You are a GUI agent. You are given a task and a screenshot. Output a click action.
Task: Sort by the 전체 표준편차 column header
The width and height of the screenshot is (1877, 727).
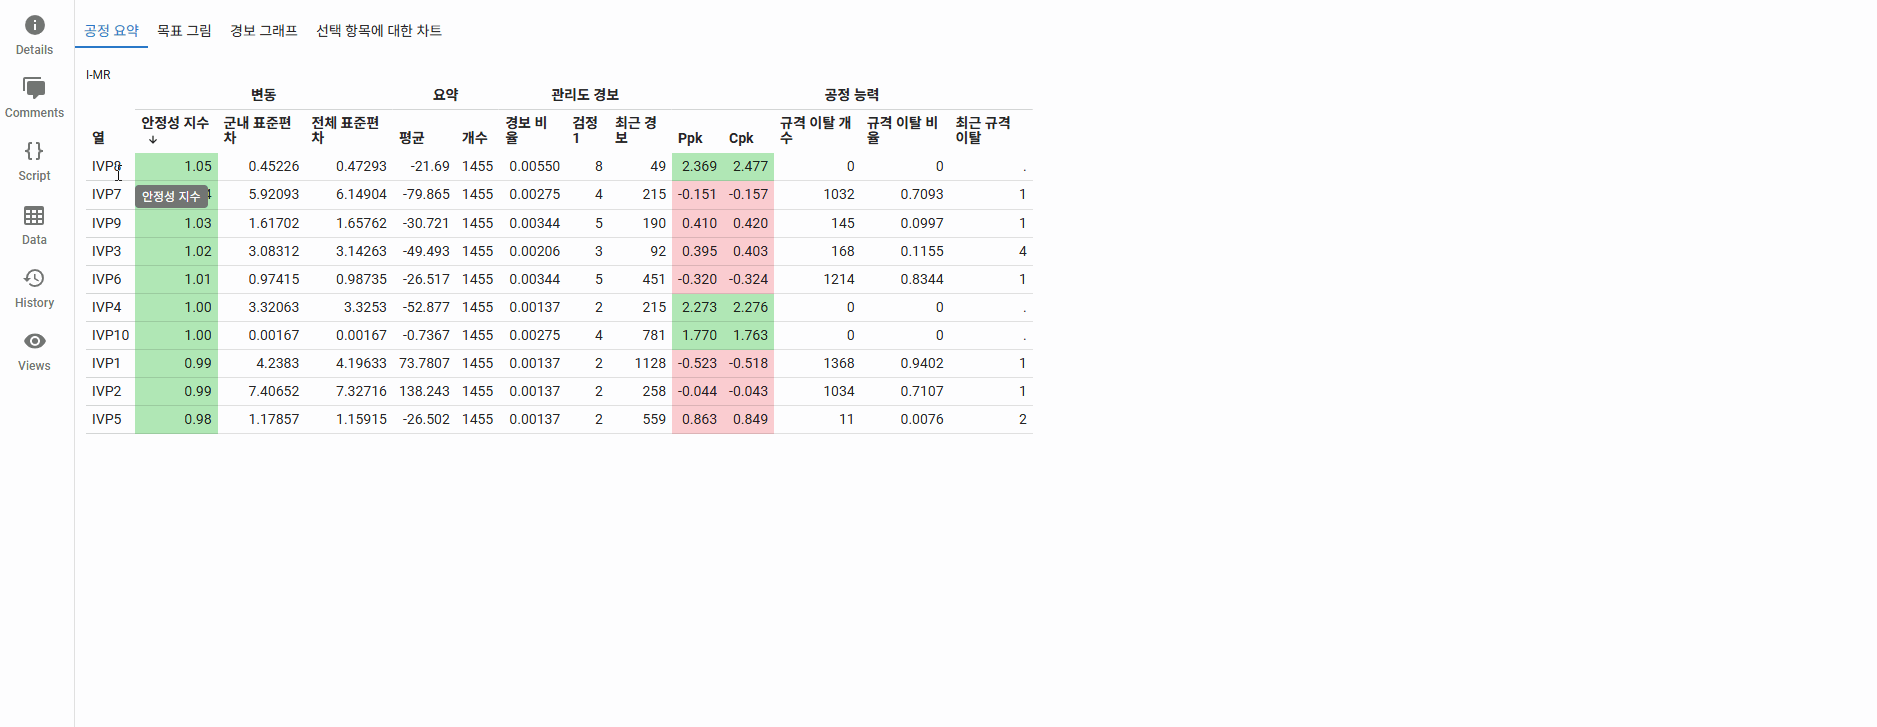345,130
